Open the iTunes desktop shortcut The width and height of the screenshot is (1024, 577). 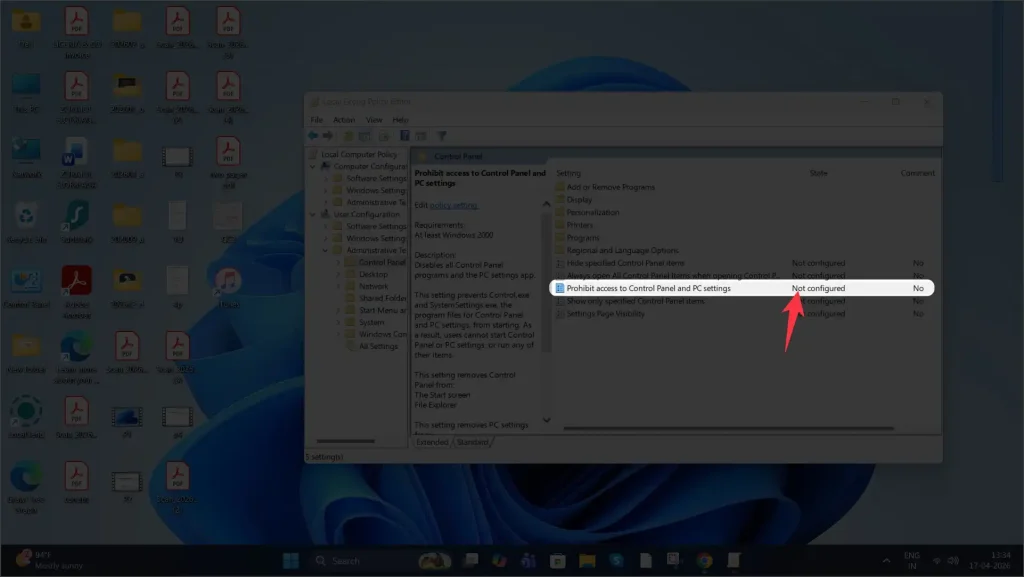228,288
